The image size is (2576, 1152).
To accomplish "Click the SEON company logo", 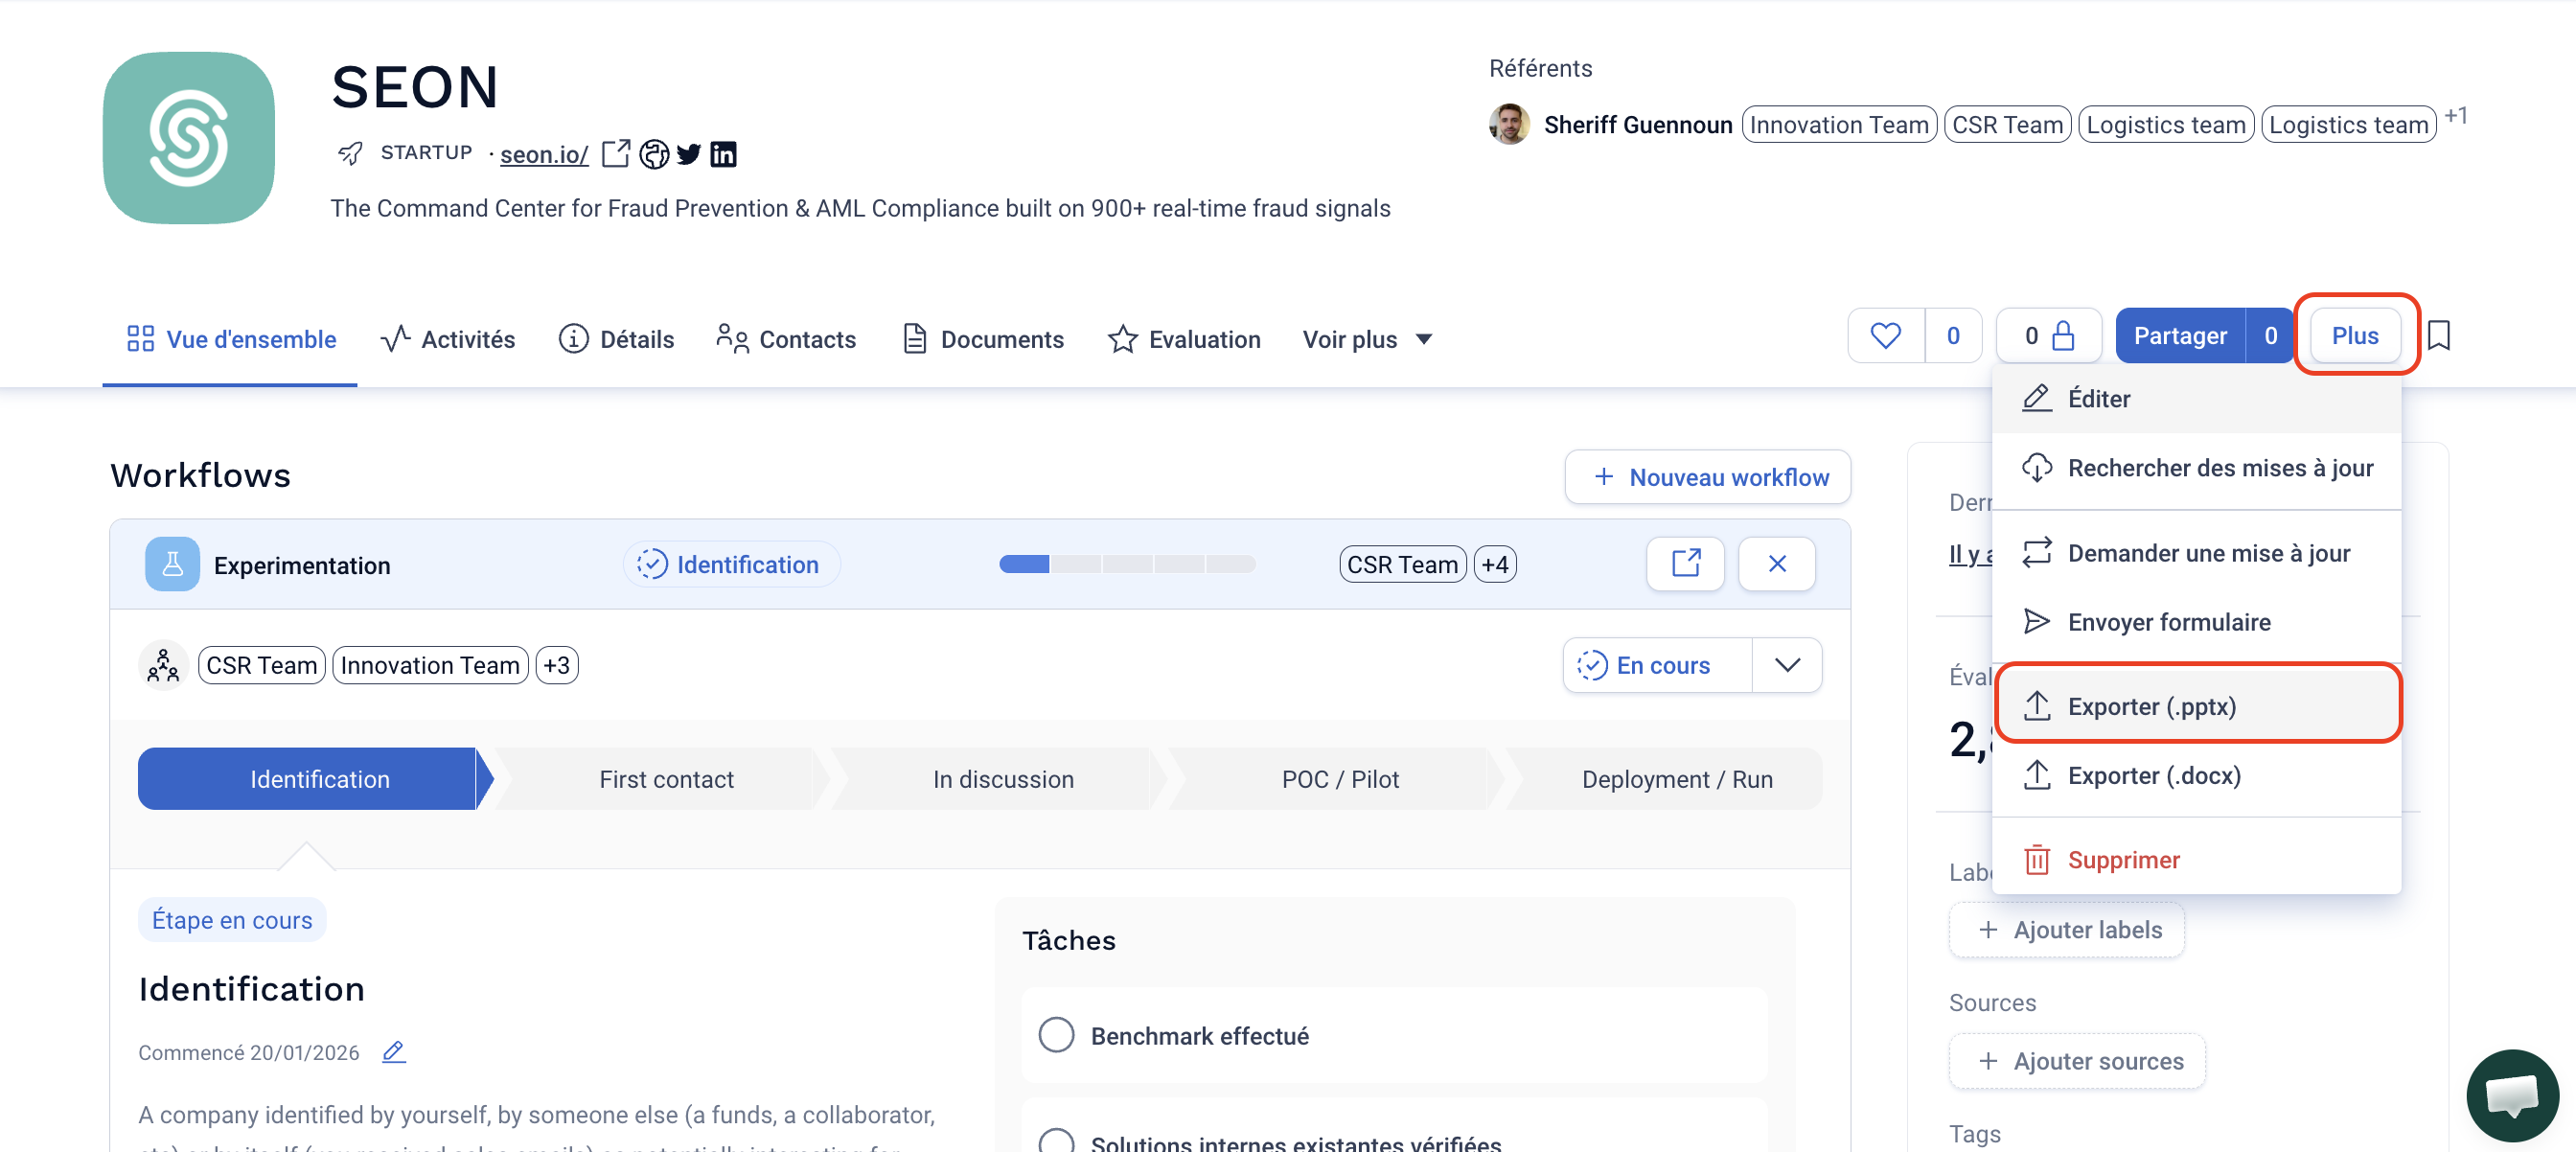I will 189,138.
